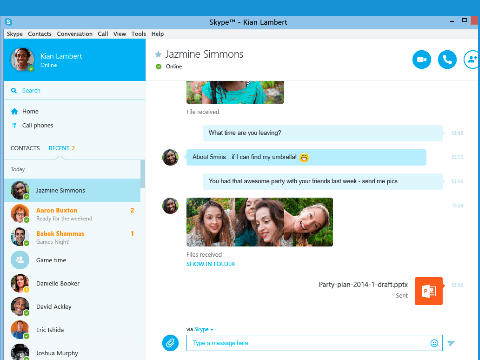Open the third received party photo
This screenshot has height=360, width=480.
308,222
